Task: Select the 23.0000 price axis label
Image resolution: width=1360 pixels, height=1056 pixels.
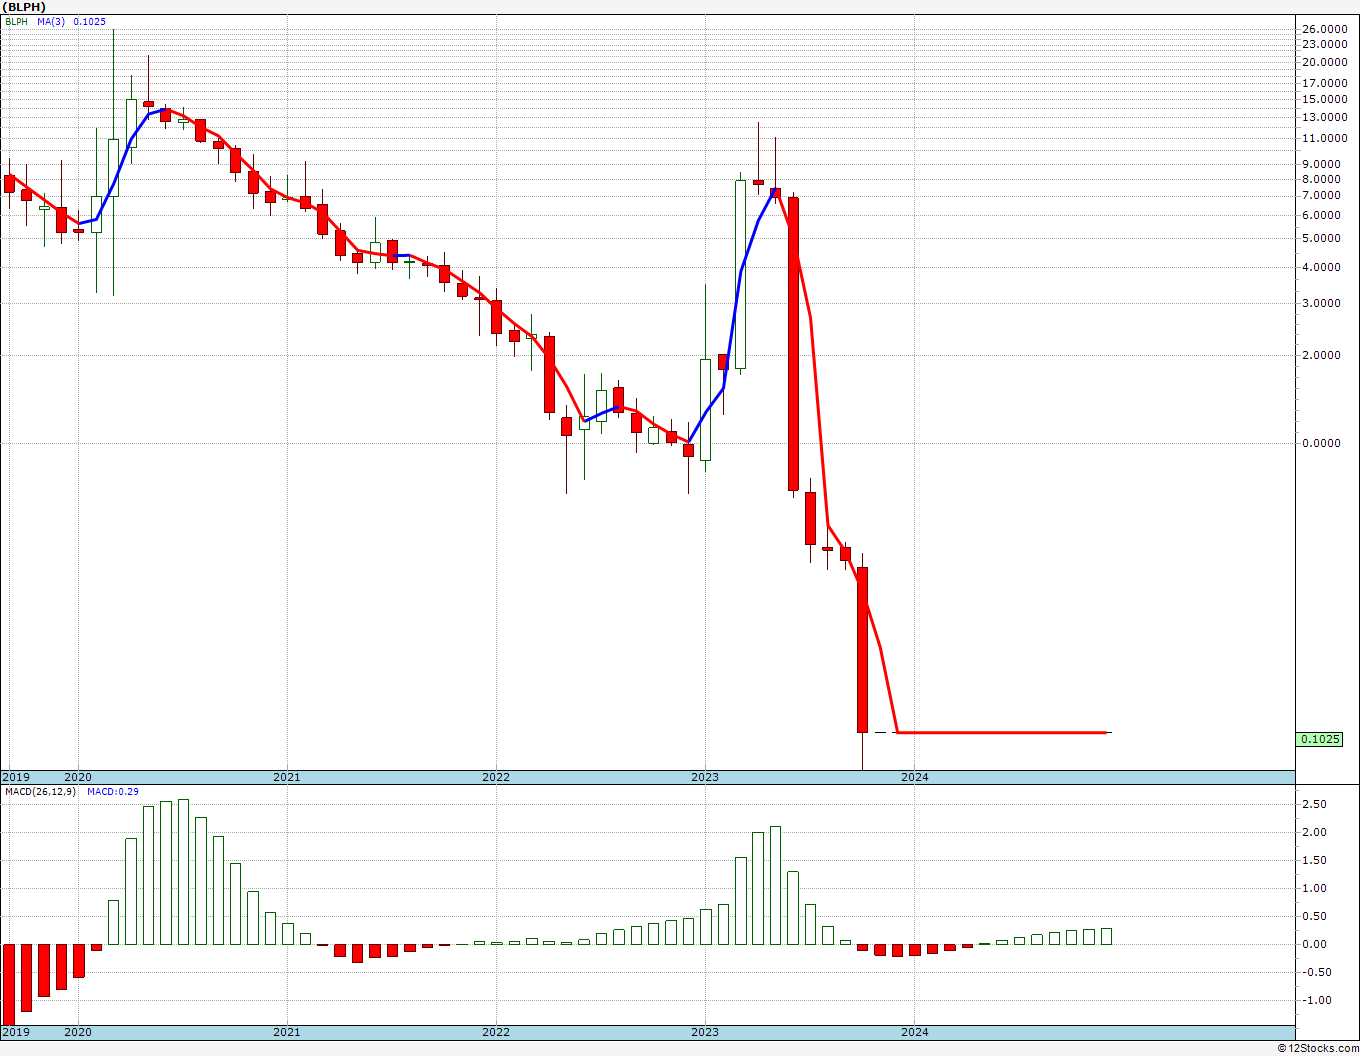Action: pos(1324,44)
